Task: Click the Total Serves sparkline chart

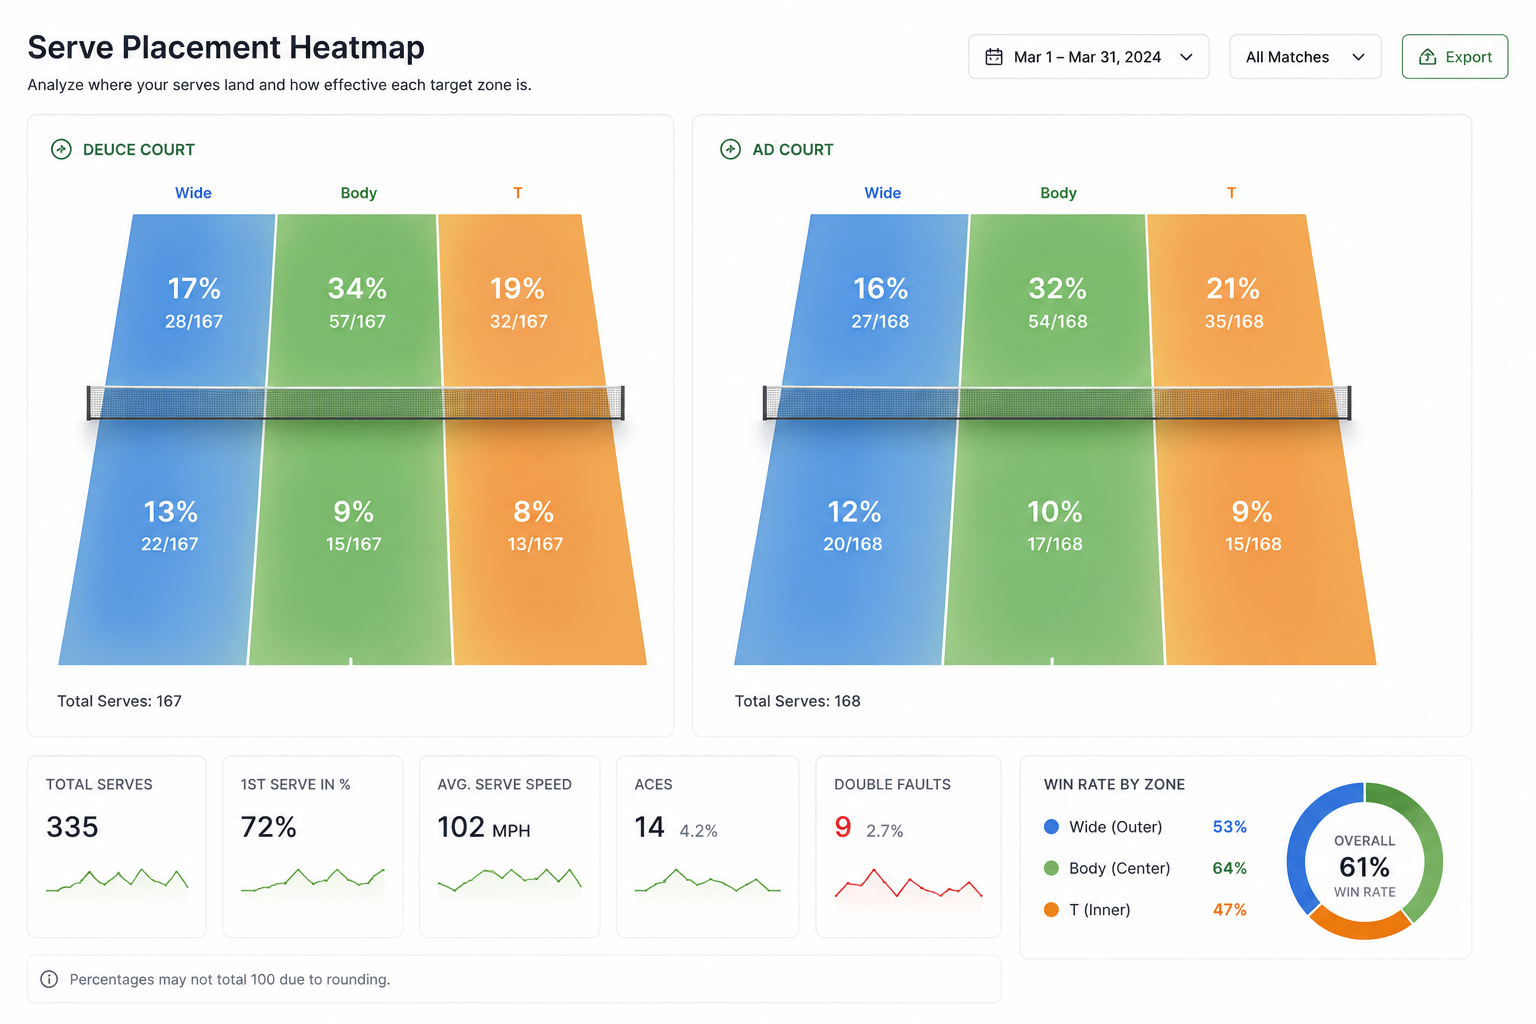Action: point(117,881)
